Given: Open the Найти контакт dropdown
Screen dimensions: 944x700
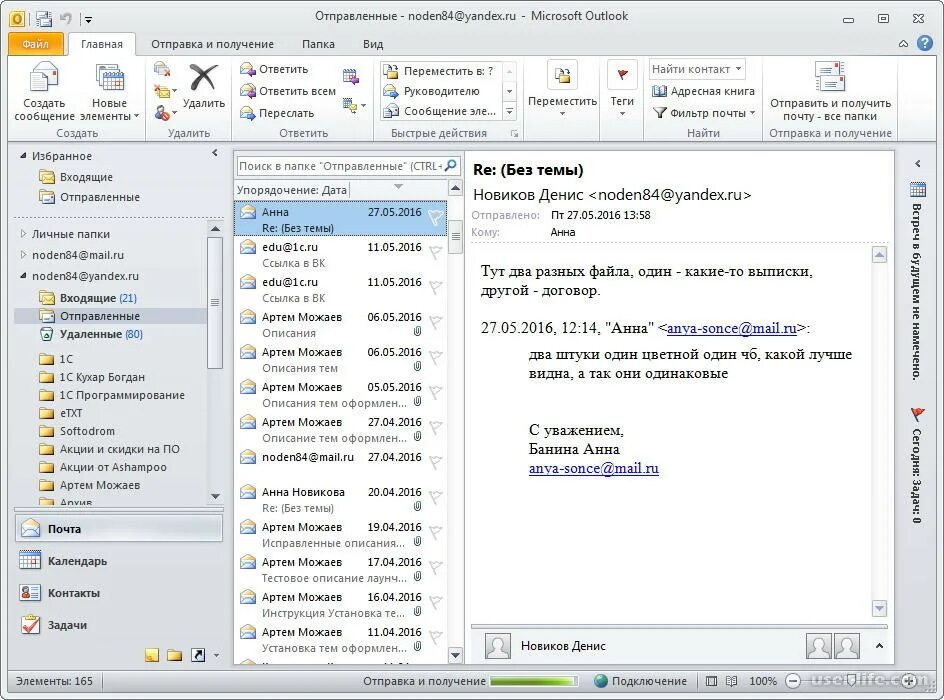Looking at the screenshot, I should [738, 69].
